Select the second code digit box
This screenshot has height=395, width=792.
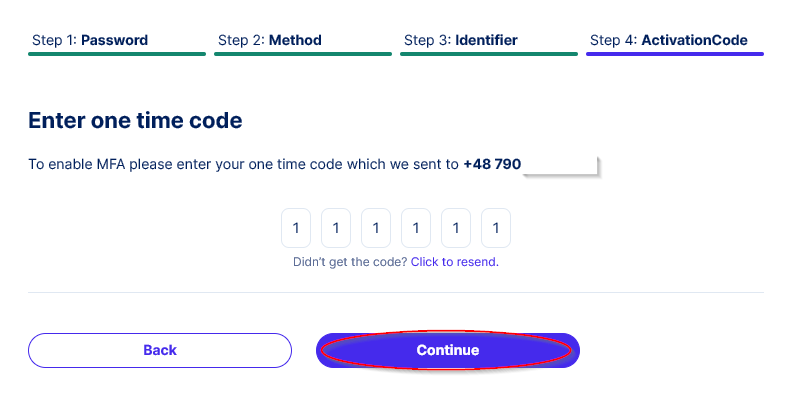(x=336, y=228)
